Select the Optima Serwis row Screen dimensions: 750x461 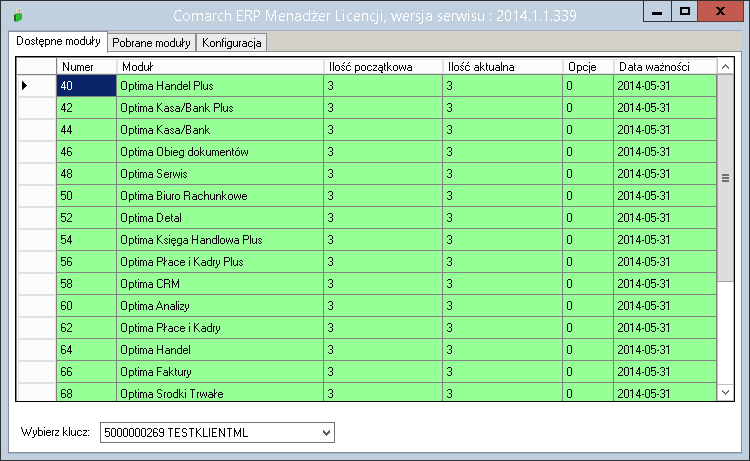tap(367, 174)
